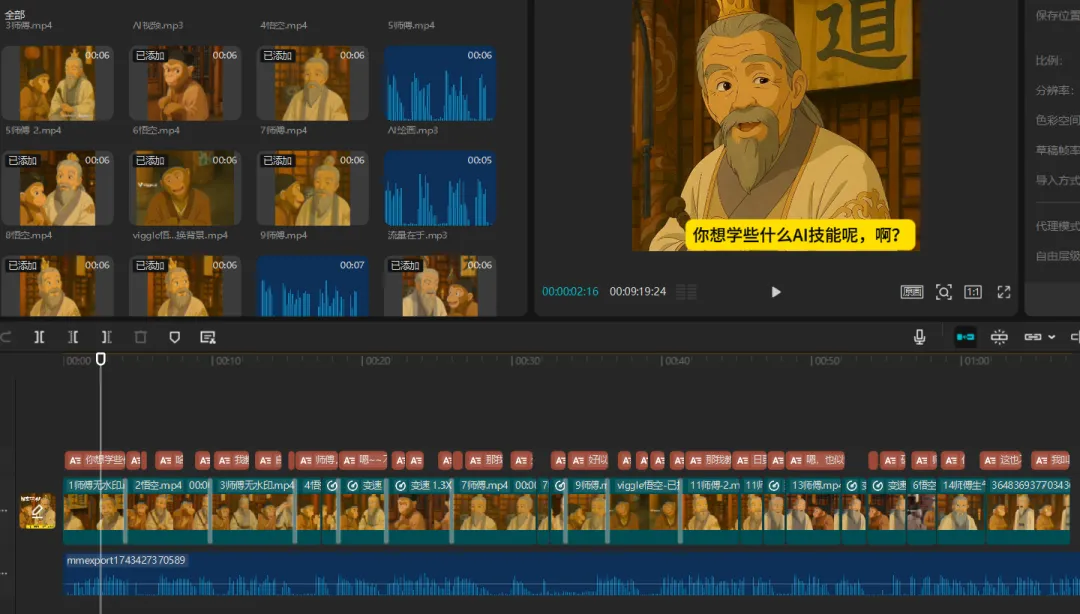Click total duration 00:09:19:24
This screenshot has width=1080, height=614.
[638, 291]
